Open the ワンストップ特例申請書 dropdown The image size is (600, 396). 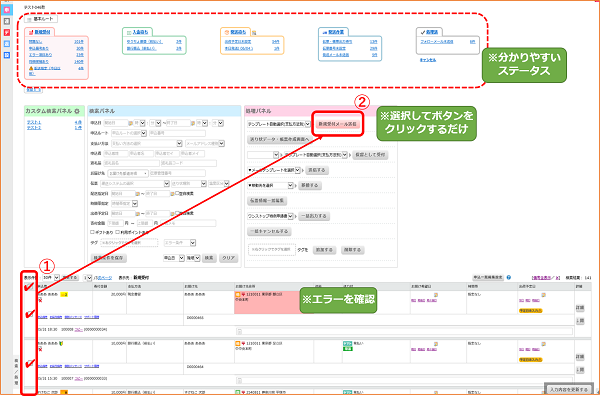click(x=270, y=216)
